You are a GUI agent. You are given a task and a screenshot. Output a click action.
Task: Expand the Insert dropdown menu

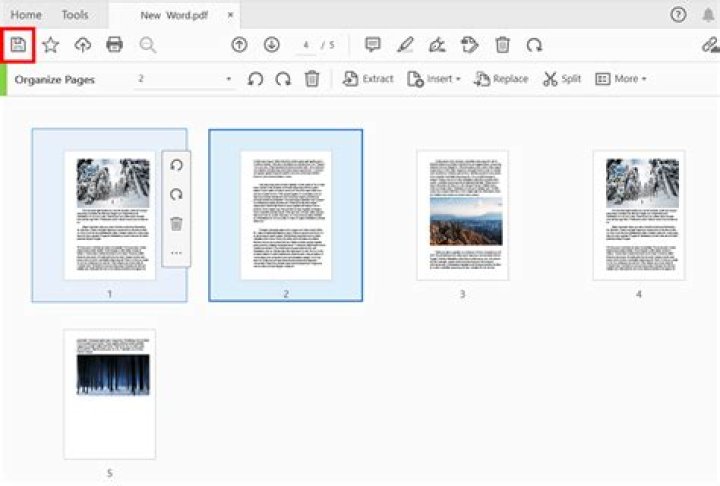pos(433,79)
